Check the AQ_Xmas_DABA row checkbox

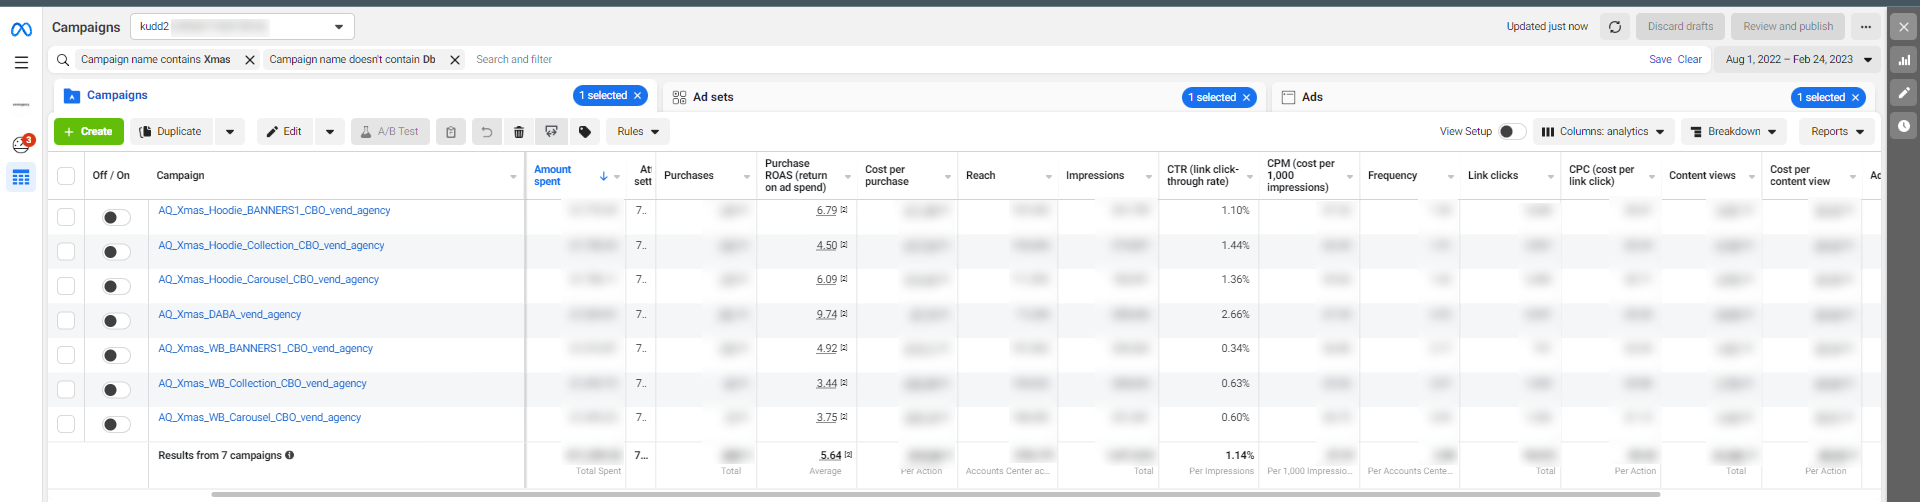point(66,321)
